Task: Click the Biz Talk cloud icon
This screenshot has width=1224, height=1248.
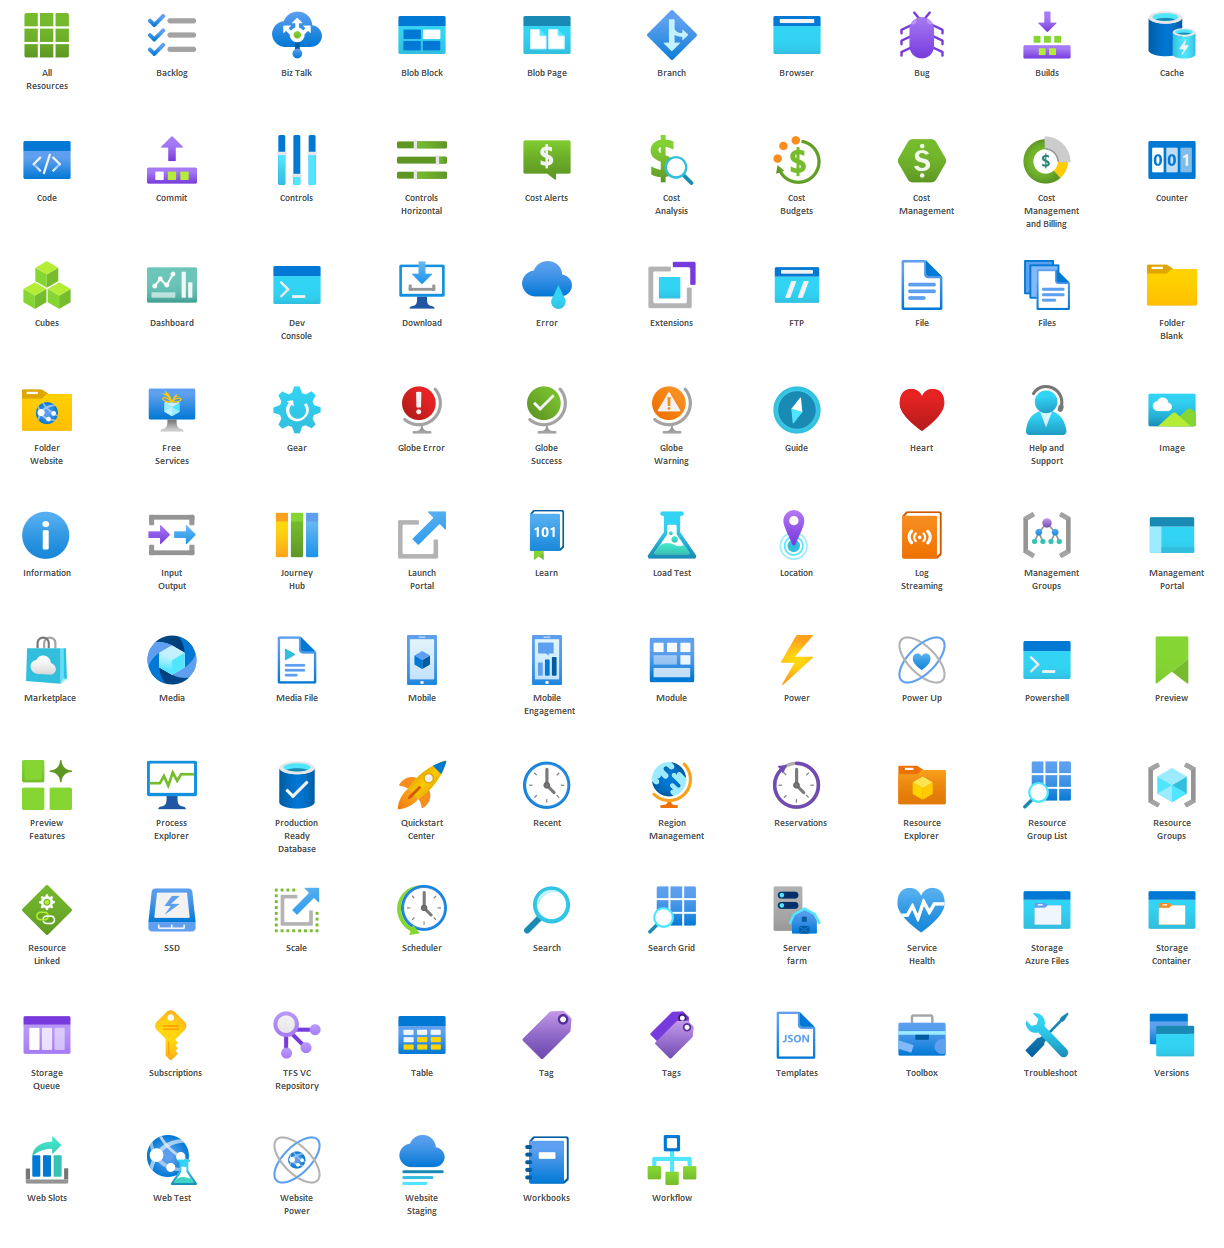Action: 297,35
